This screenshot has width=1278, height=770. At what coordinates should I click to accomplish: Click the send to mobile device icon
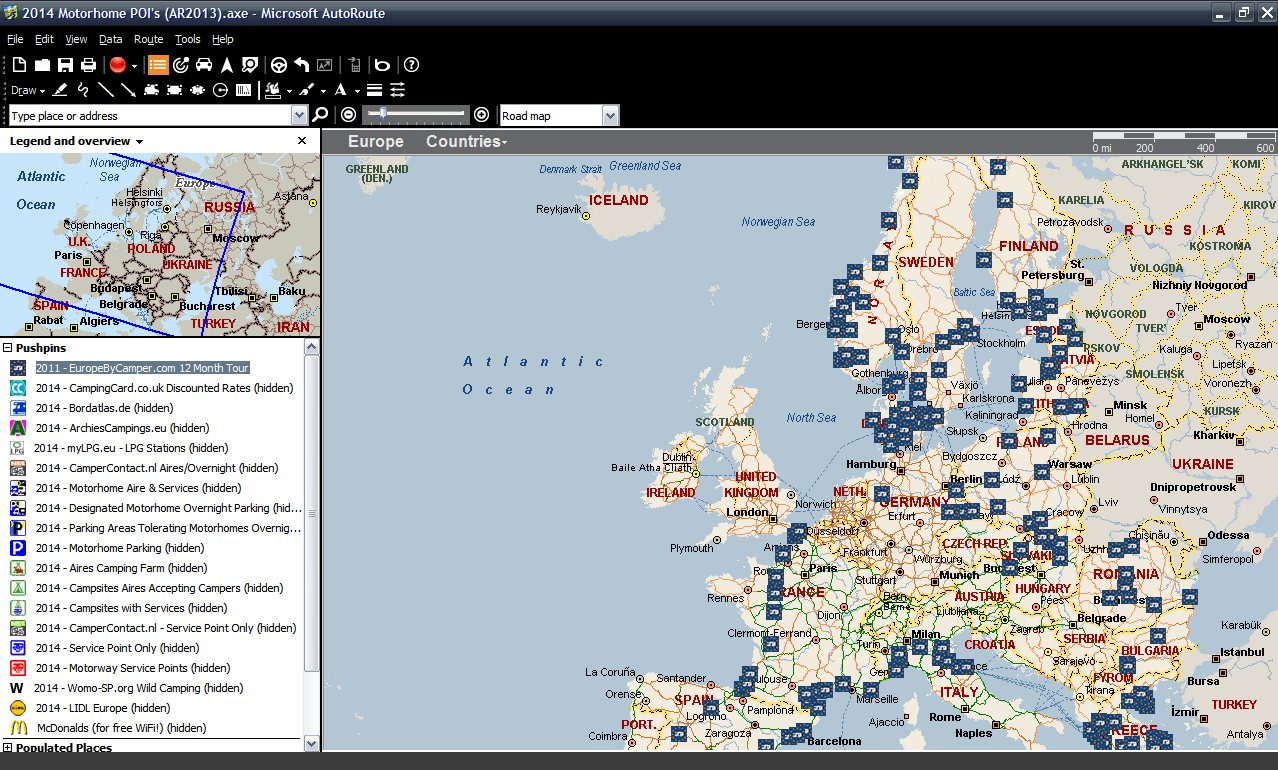pyautogui.click(x=355, y=65)
